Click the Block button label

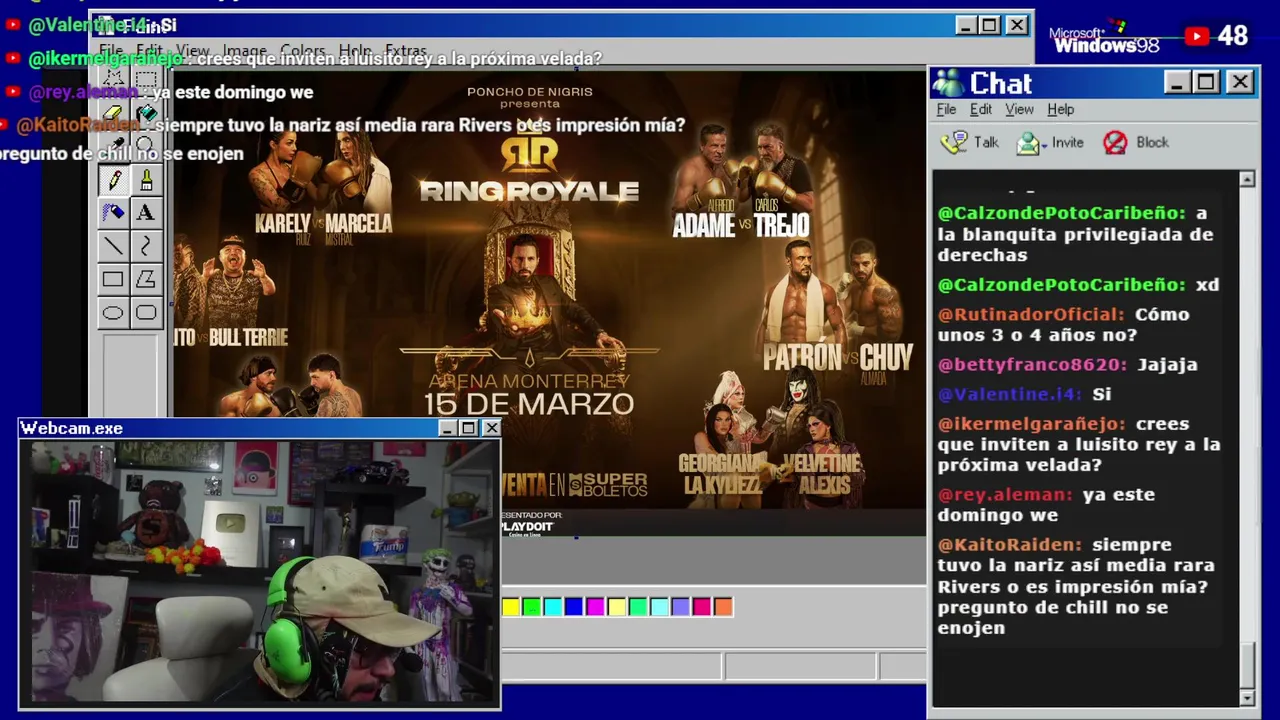1152,142
